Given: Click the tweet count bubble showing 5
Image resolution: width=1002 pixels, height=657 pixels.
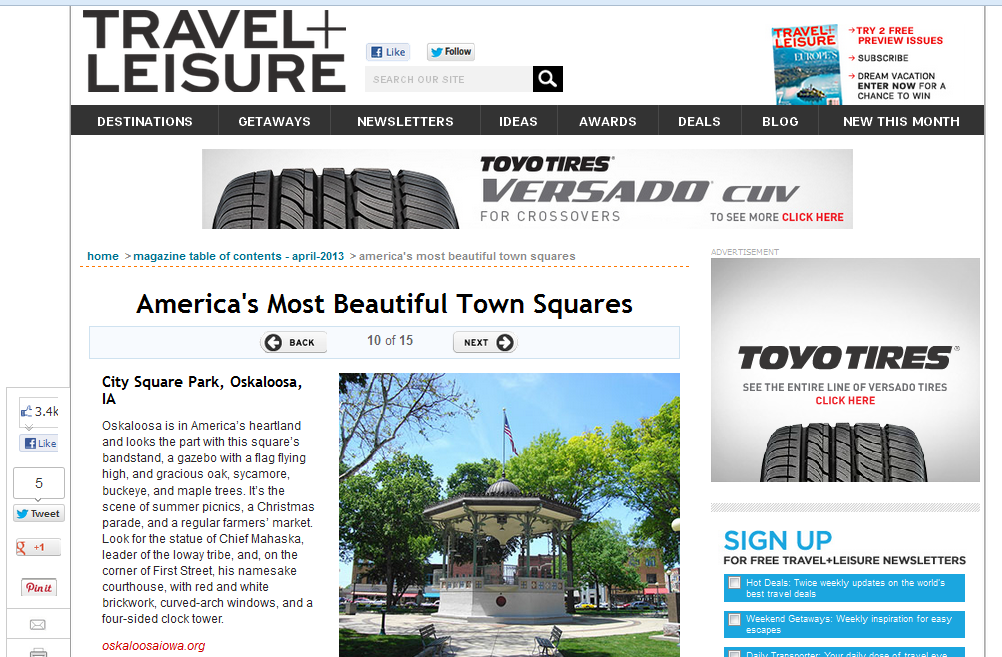Looking at the screenshot, I should (x=39, y=483).
